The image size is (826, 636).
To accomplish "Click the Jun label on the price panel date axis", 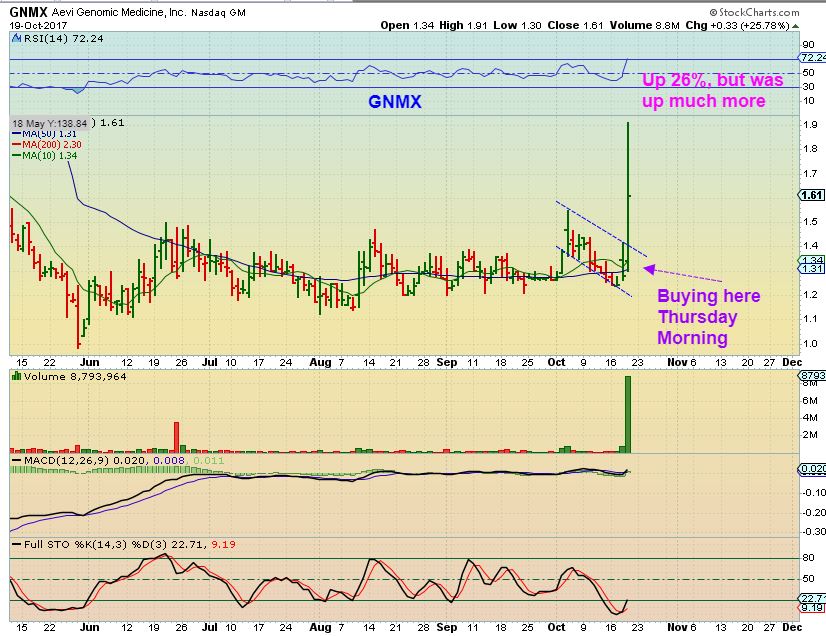I will [x=90, y=363].
